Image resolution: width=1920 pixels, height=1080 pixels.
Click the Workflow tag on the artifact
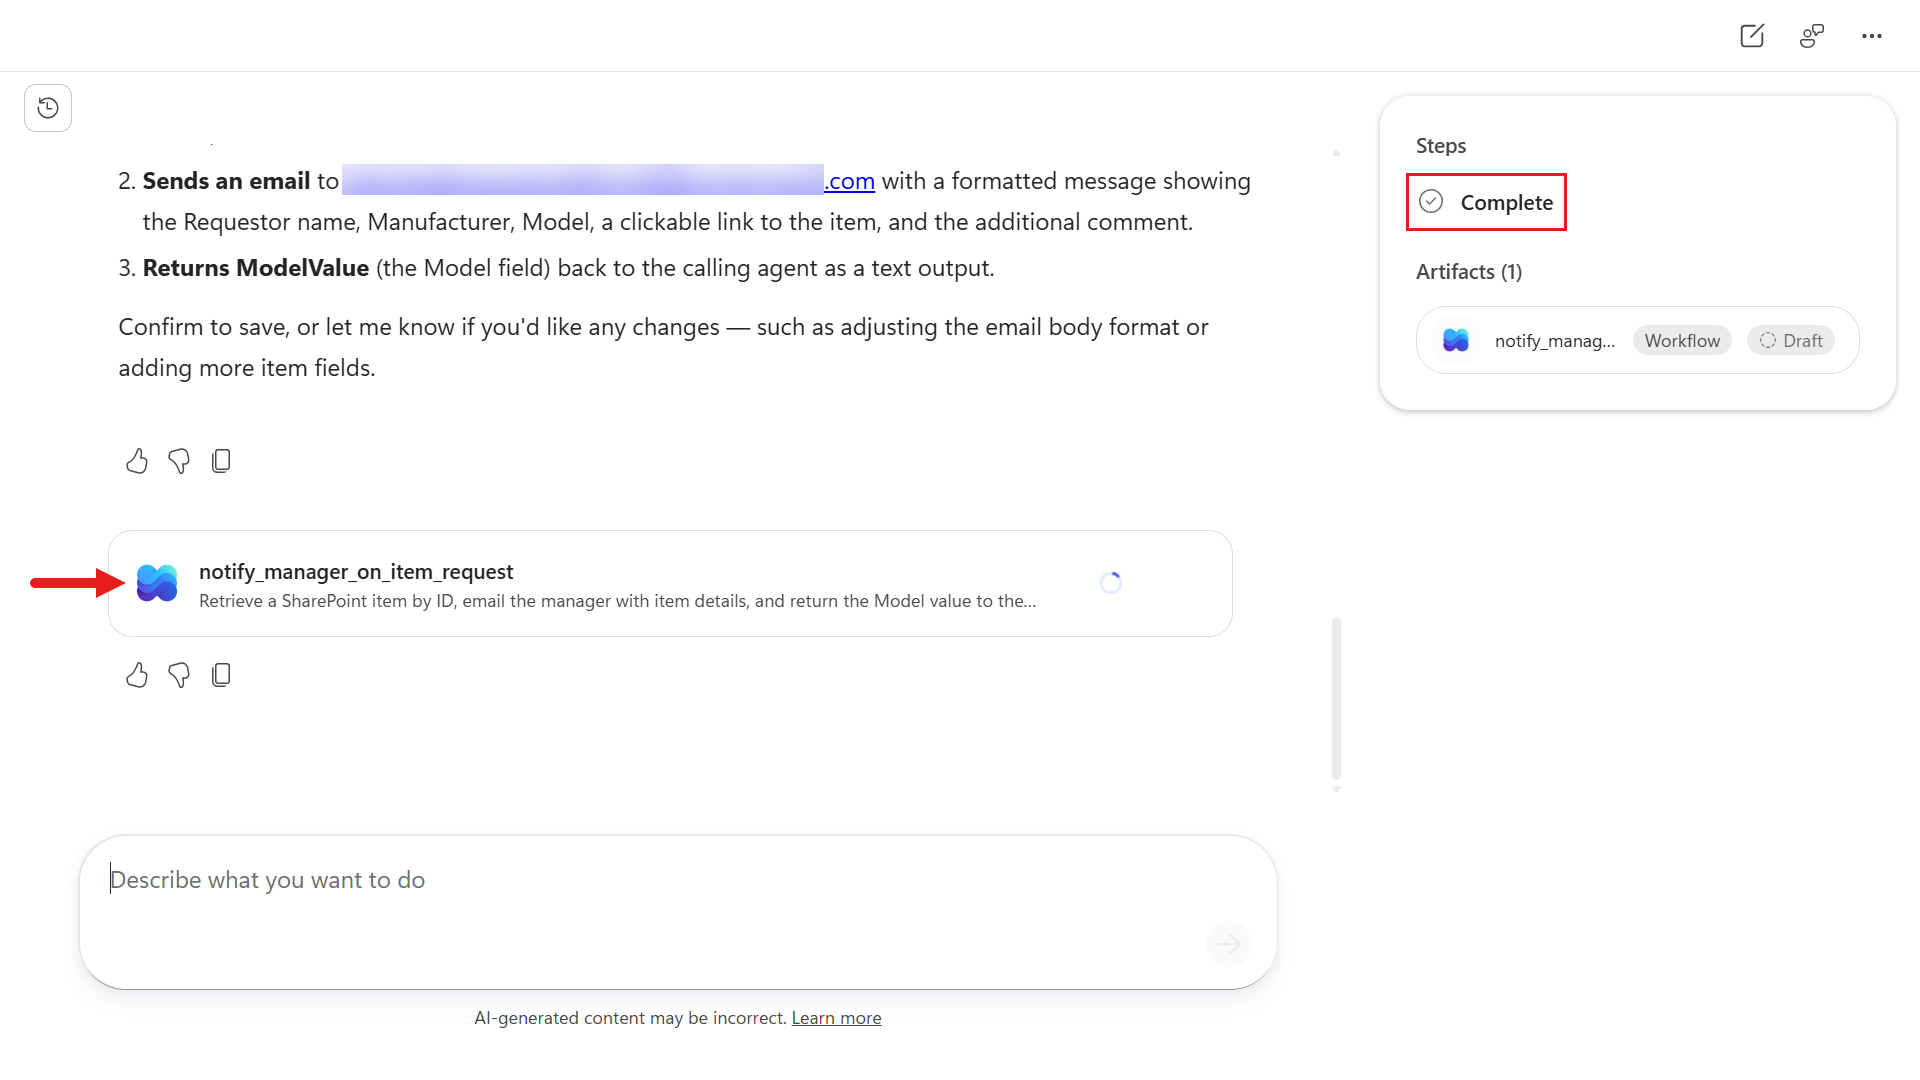coord(1682,340)
